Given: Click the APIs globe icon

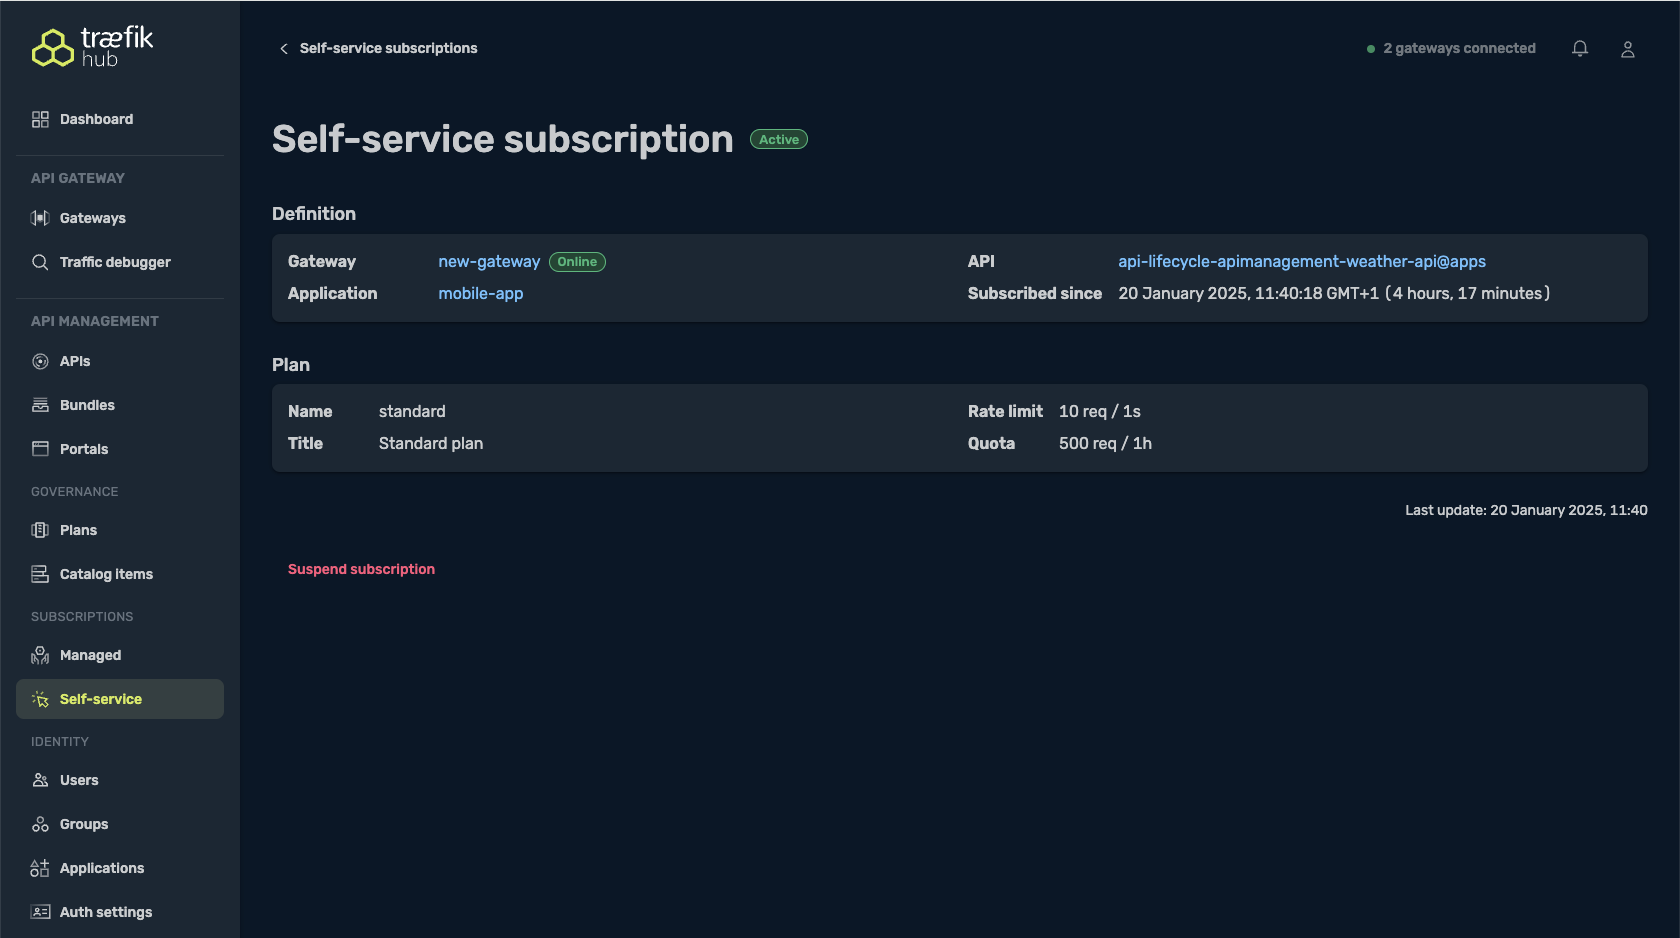Looking at the screenshot, I should click(x=40, y=361).
